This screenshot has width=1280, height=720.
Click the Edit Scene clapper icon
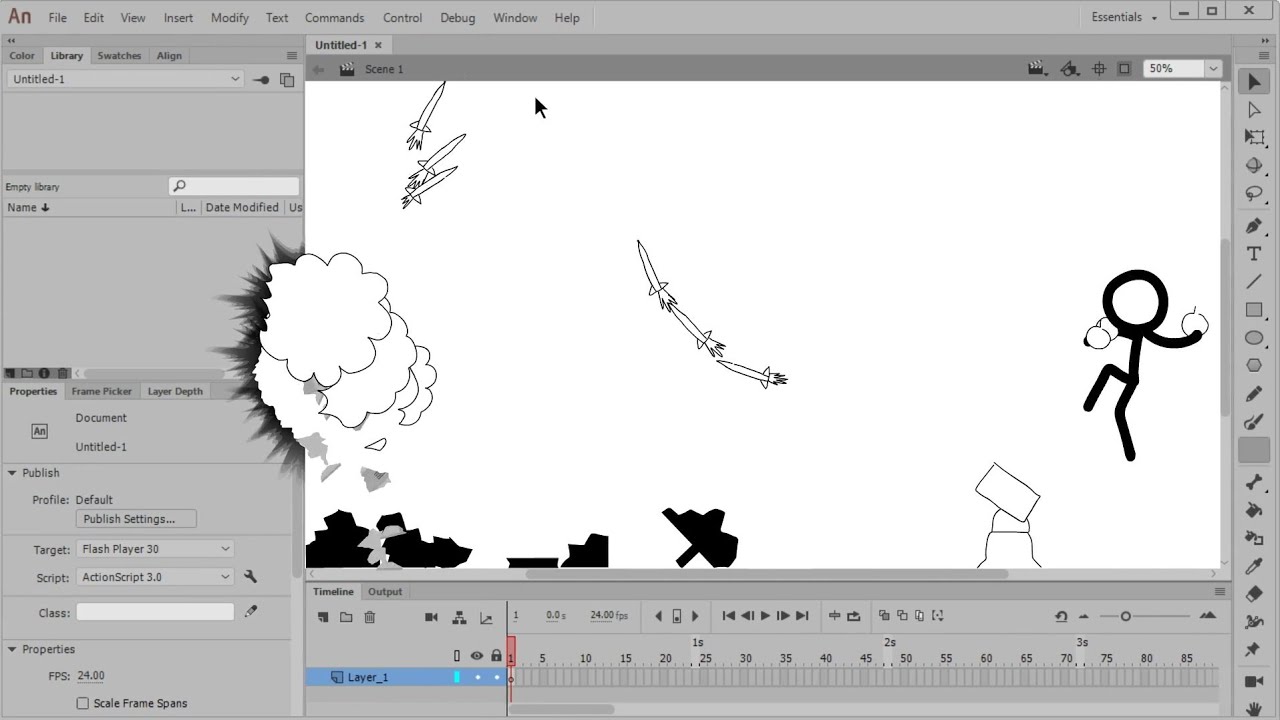[1037, 68]
